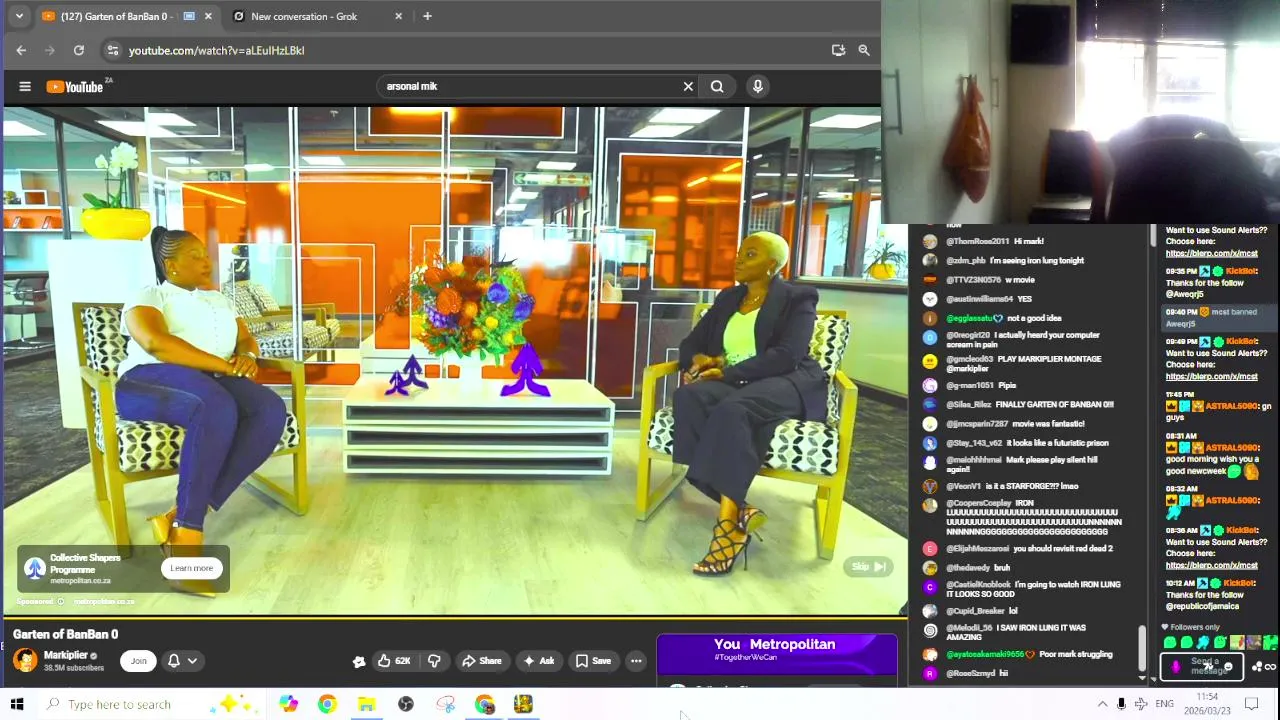
Task: Start voice search with the microphone
Action: tap(758, 87)
